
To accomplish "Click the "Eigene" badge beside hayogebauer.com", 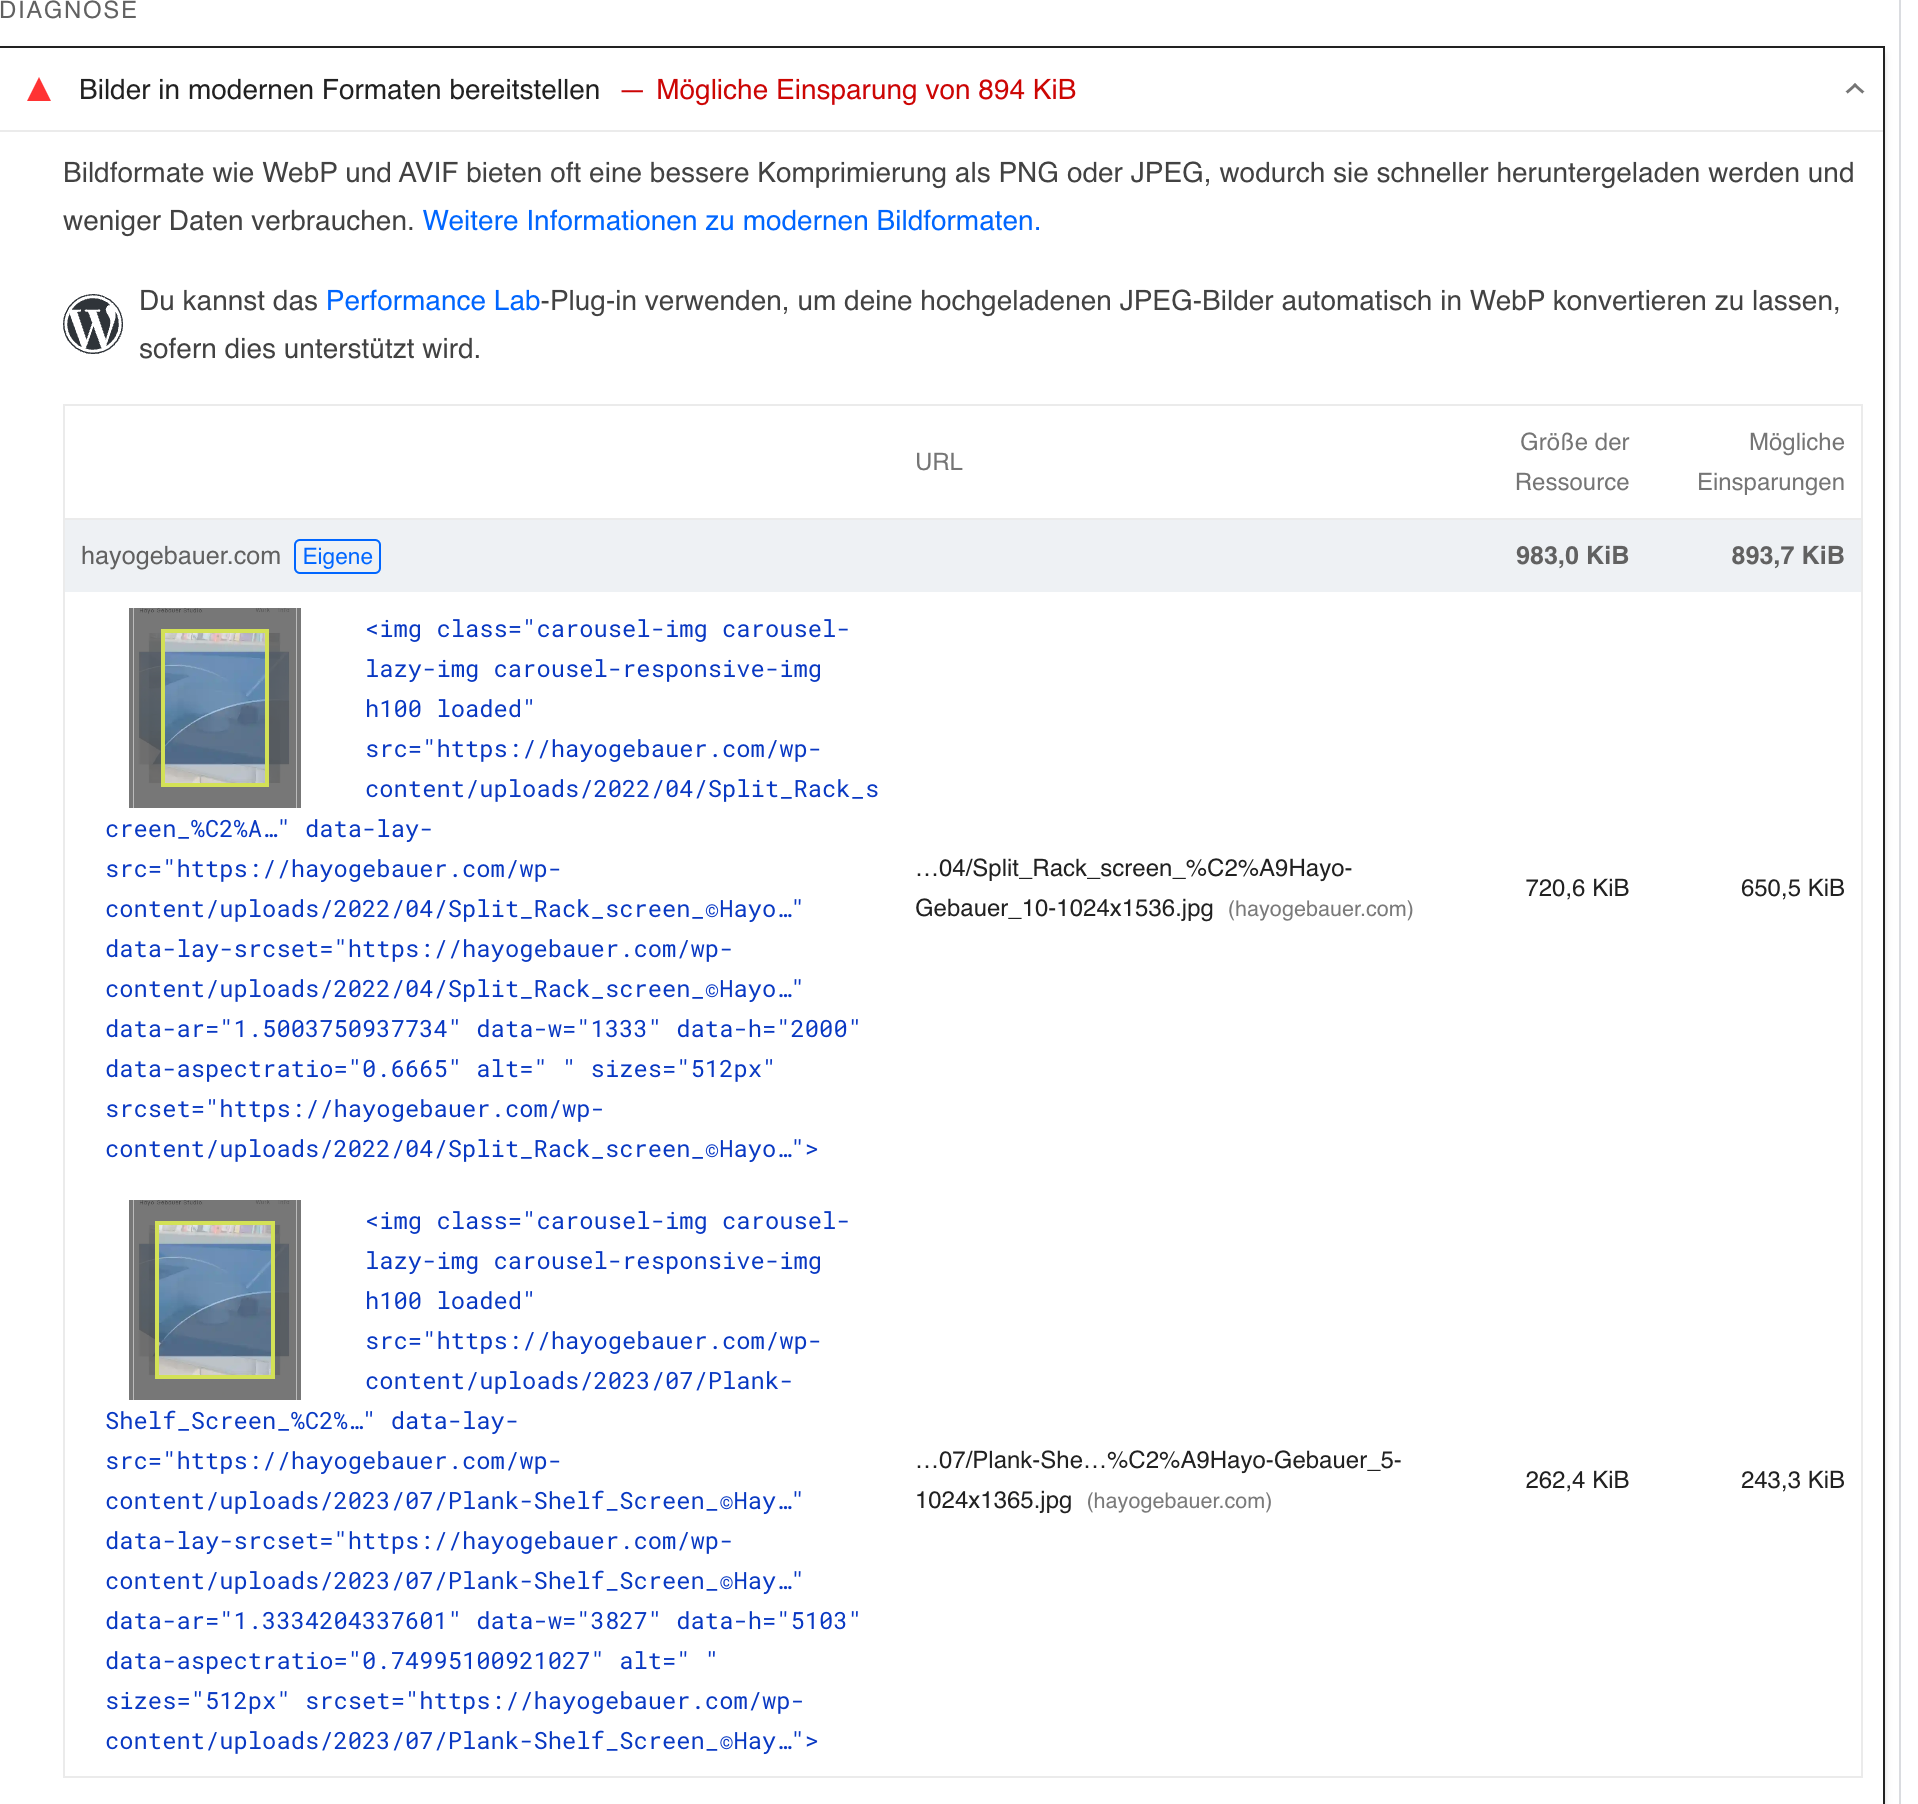I will pos(337,556).
